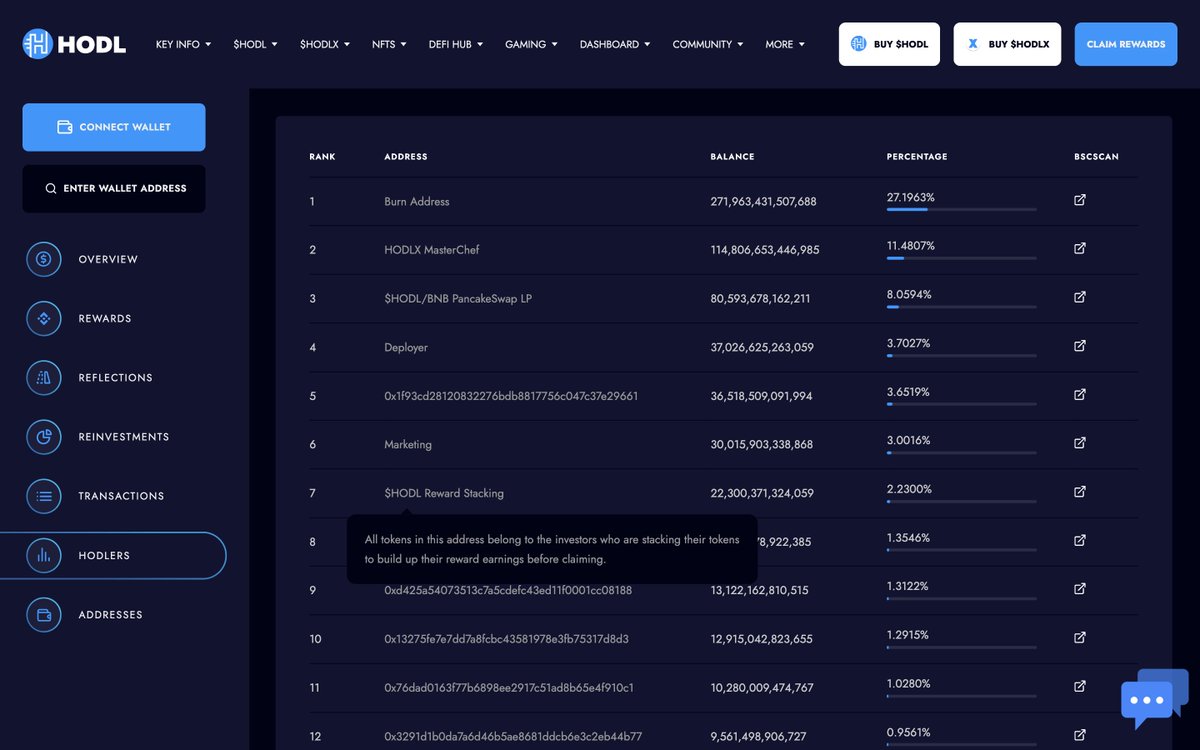The height and width of the screenshot is (750, 1200).
Task: Open the Overview dollar icon
Action: (44, 259)
